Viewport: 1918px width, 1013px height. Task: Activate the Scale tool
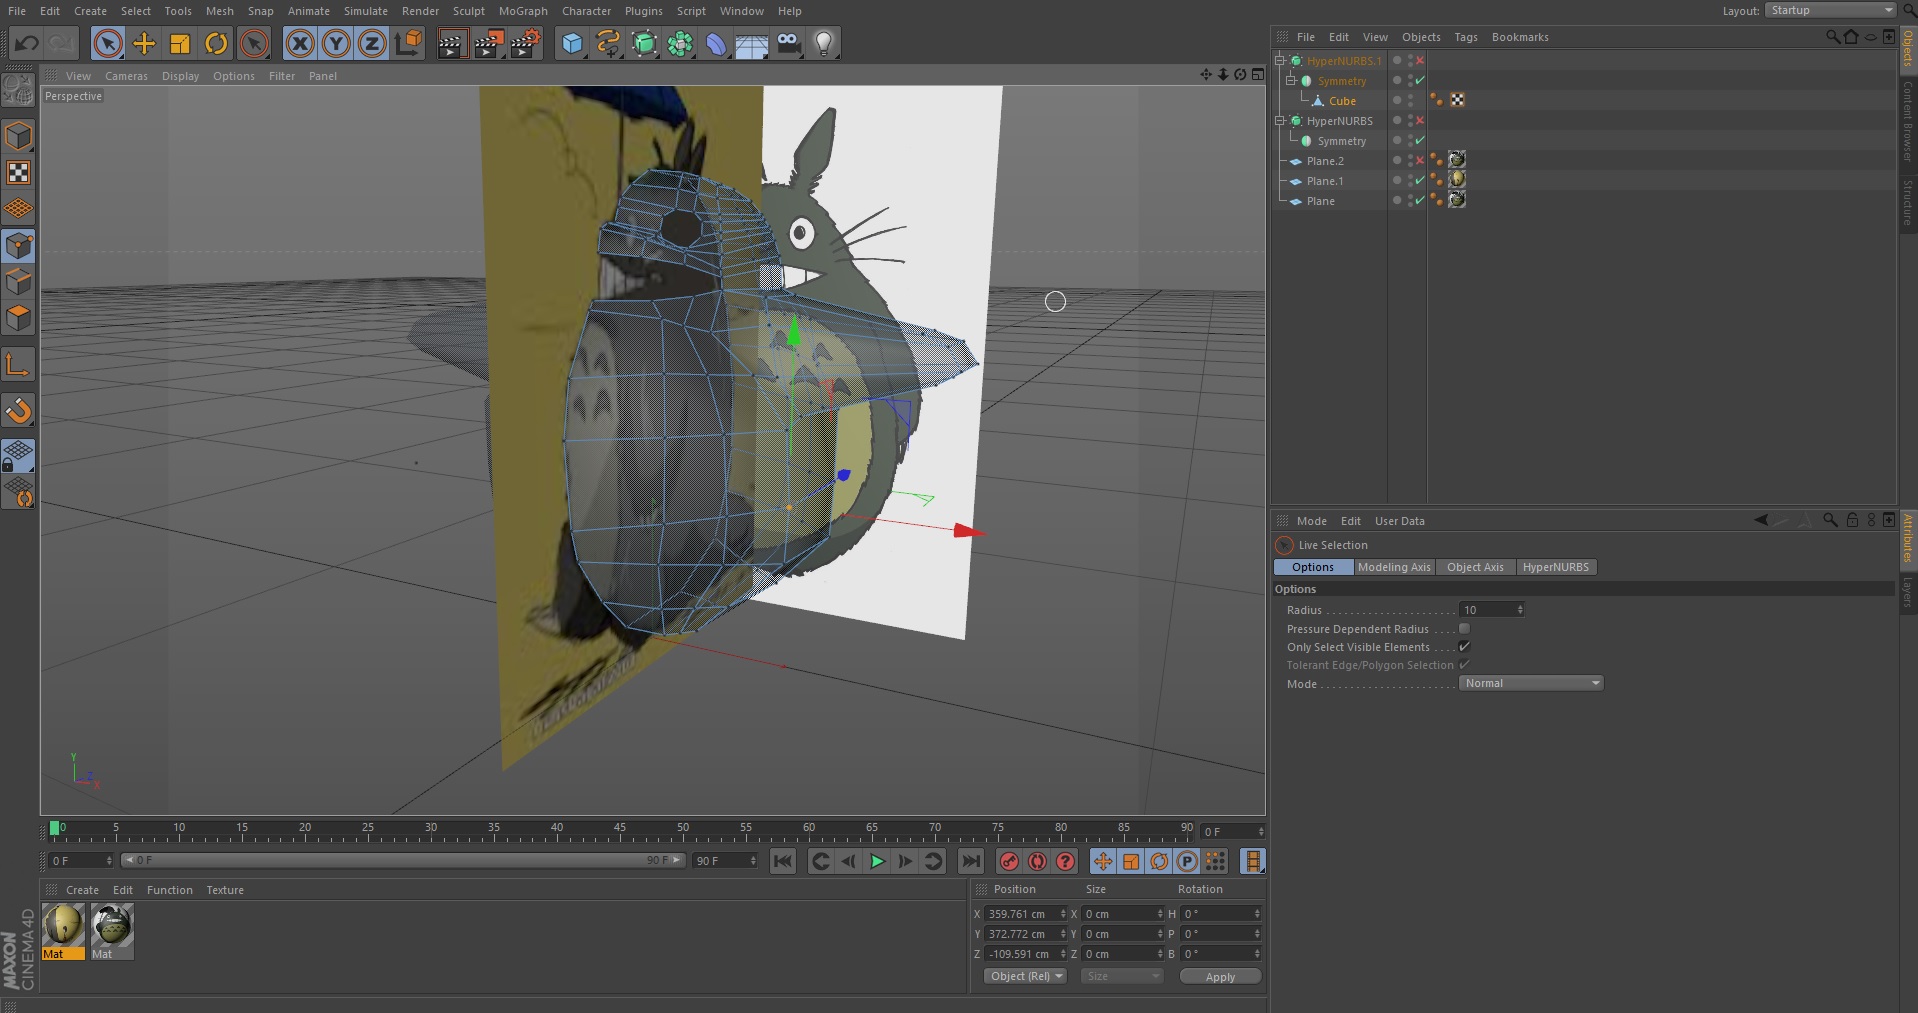(180, 43)
